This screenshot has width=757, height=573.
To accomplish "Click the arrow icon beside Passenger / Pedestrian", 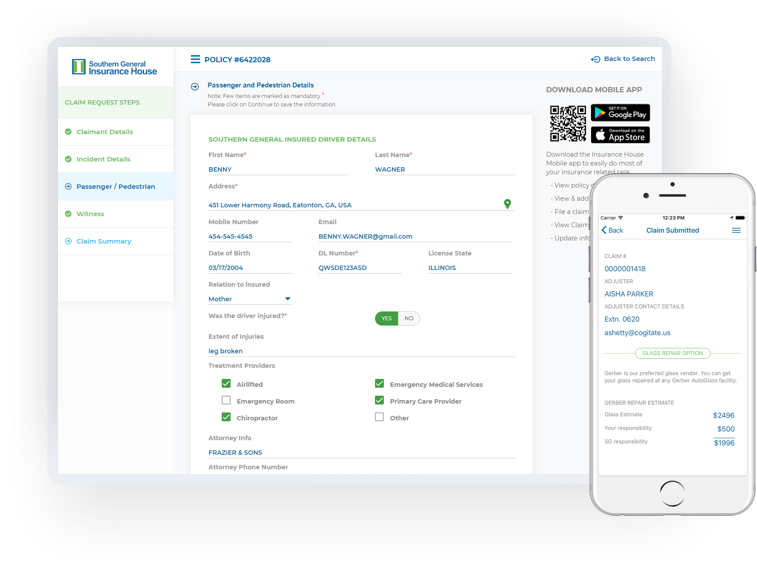I will pos(68,186).
